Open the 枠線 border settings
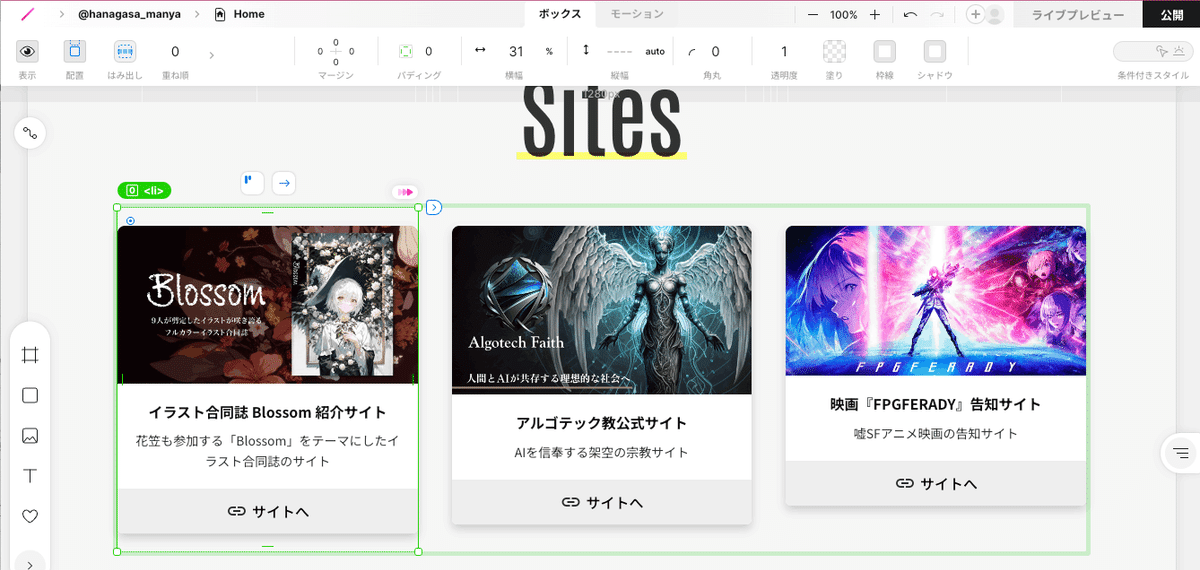 [885, 51]
